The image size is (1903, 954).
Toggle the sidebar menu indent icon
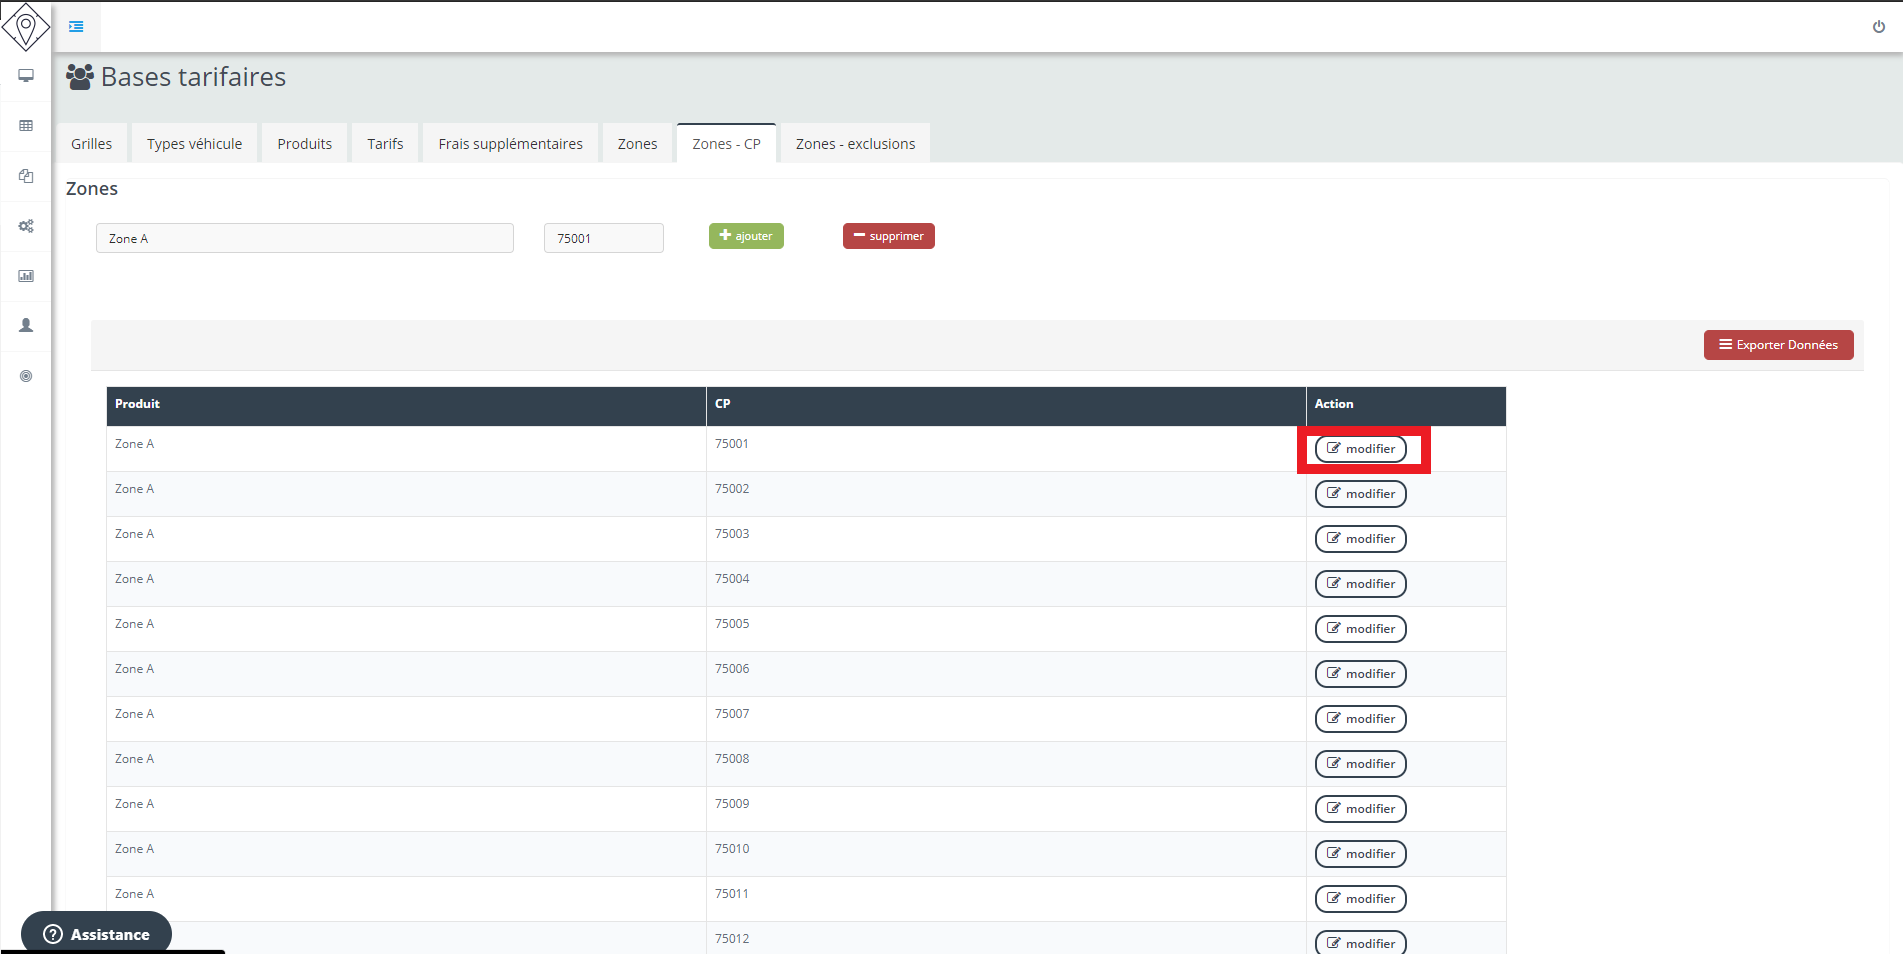point(76,27)
